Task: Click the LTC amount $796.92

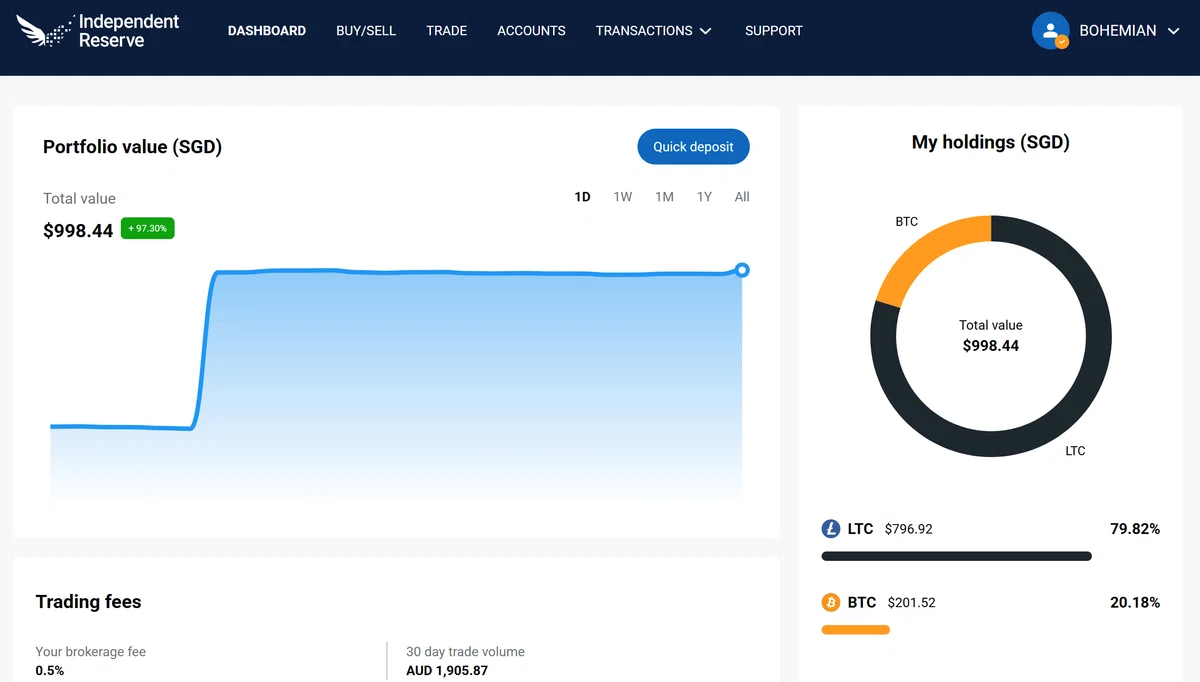Action: [909, 529]
